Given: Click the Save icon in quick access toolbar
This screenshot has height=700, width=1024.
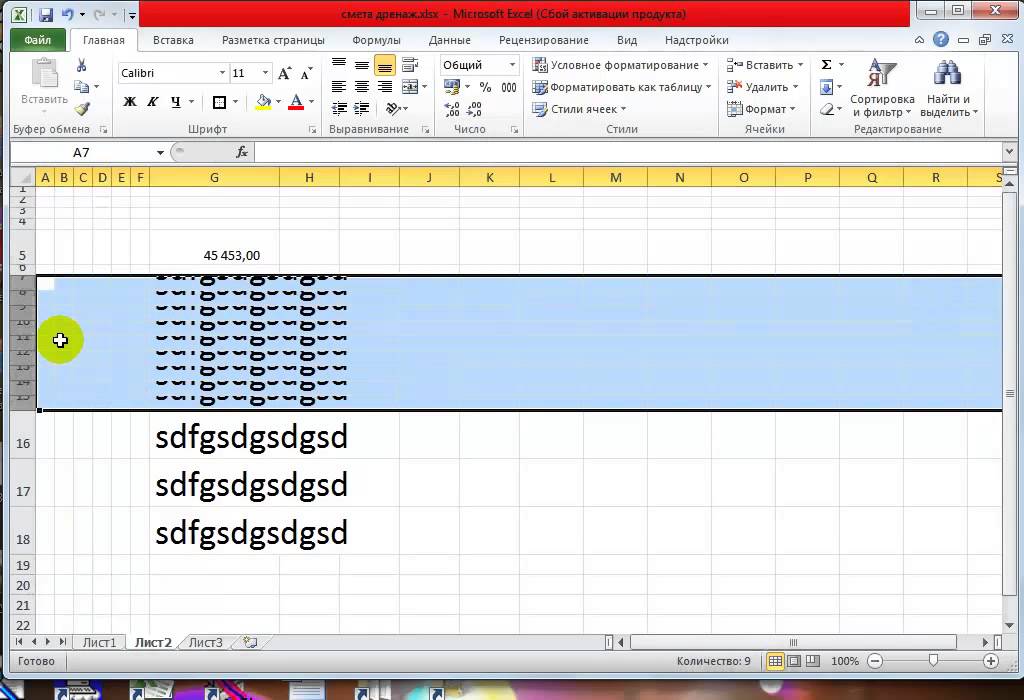Looking at the screenshot, I should point(45,14).
